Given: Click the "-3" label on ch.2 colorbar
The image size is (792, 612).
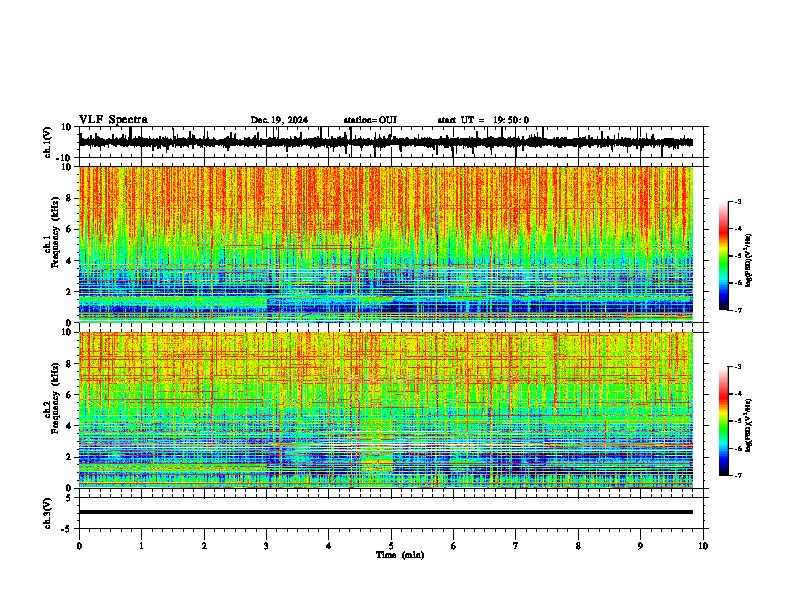Looking at the screenshot, I should tap(737, 367).
